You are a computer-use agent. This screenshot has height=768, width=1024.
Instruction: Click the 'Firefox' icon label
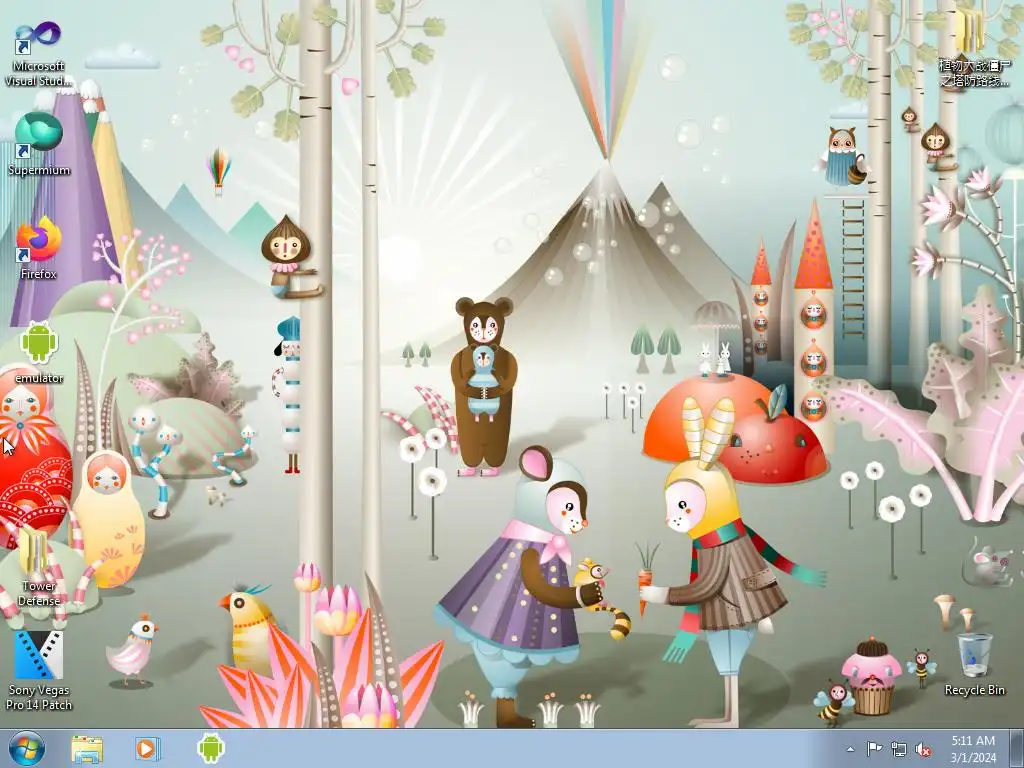39,274
